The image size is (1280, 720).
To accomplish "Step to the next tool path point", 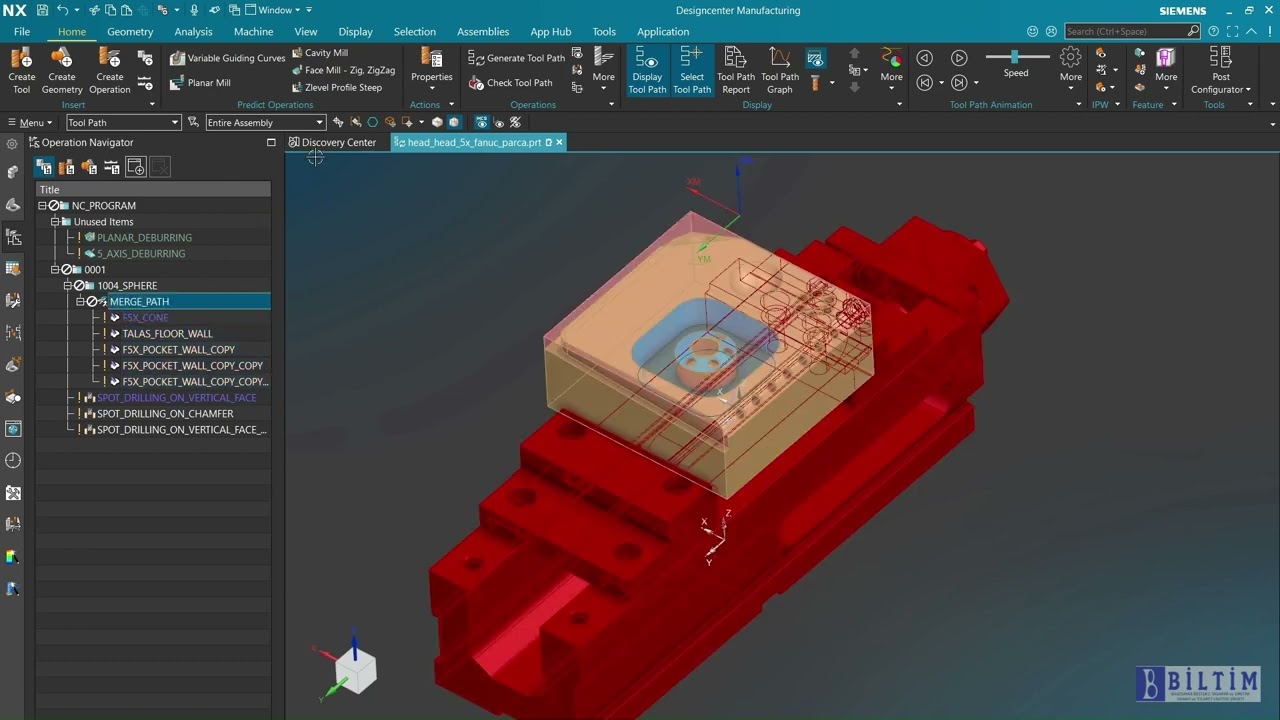I will coord(959,83).
